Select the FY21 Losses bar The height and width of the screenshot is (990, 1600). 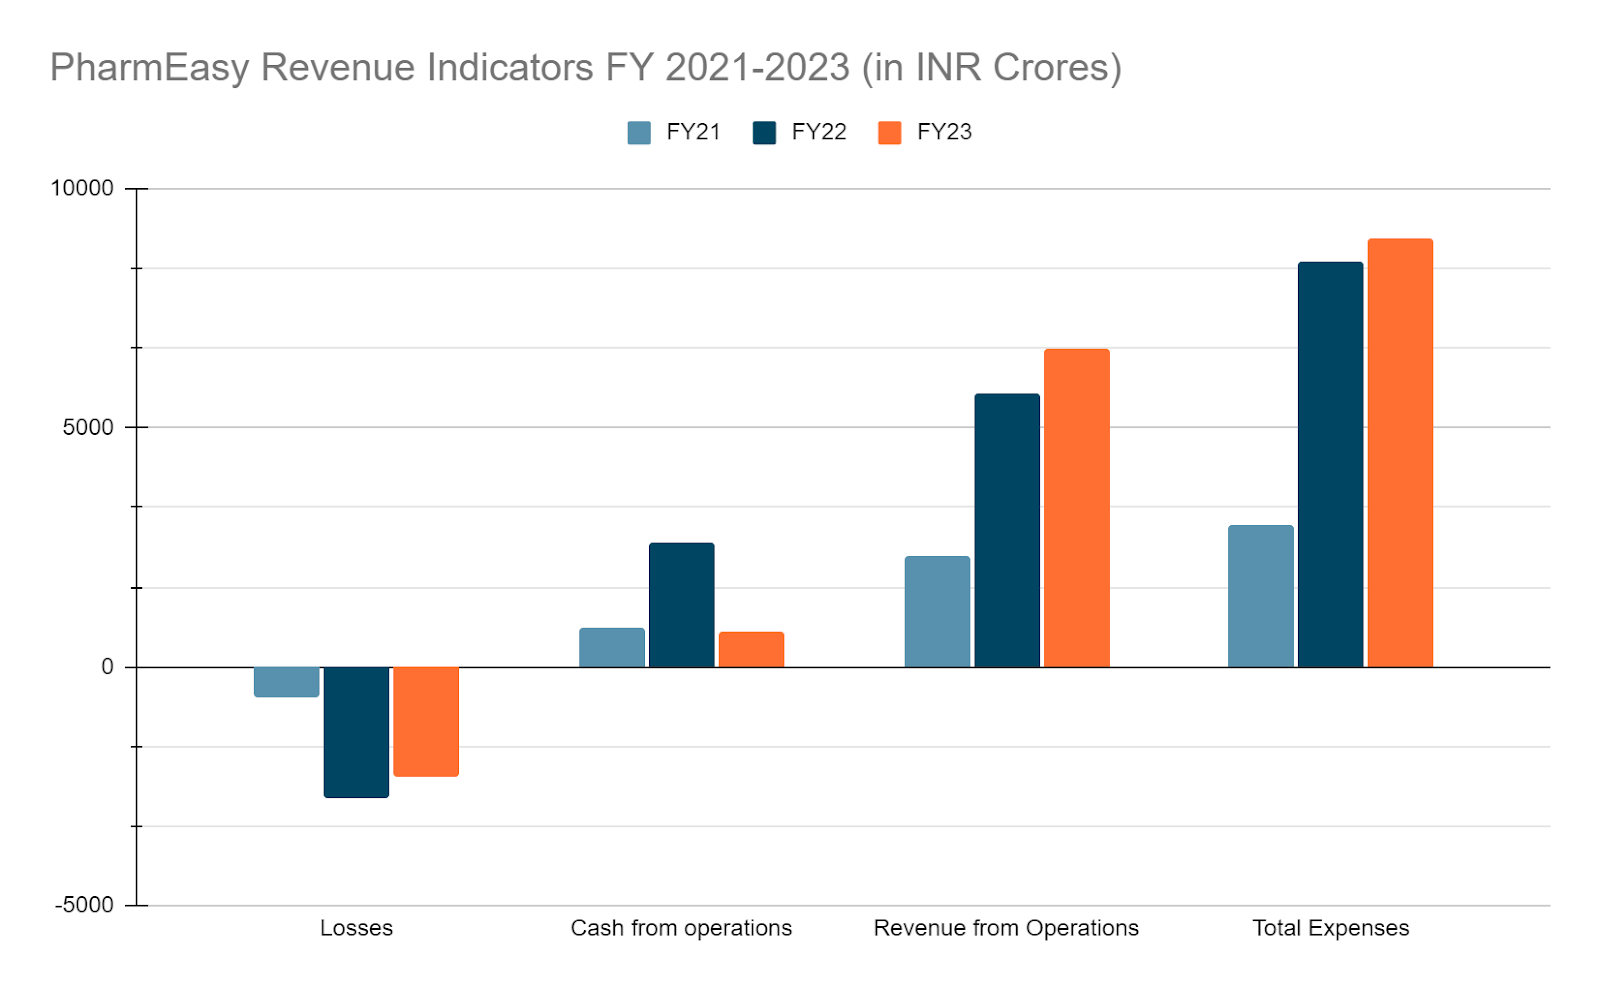tap(286, 681)
